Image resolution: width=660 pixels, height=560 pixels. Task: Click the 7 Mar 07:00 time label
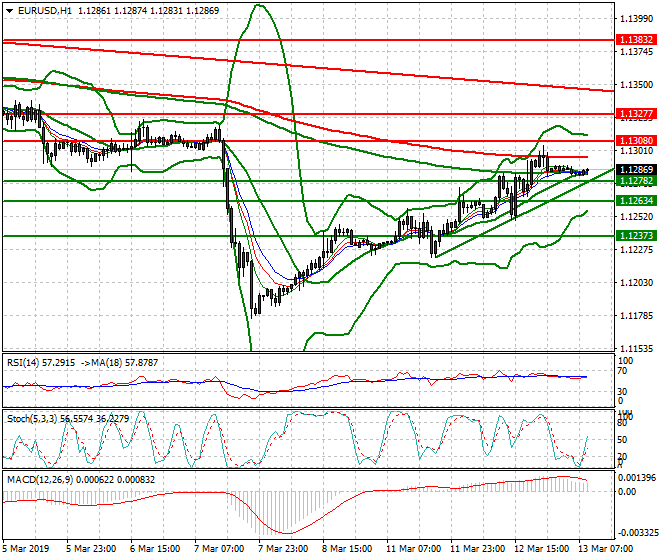pyautogui.click(x=219, y=549)
